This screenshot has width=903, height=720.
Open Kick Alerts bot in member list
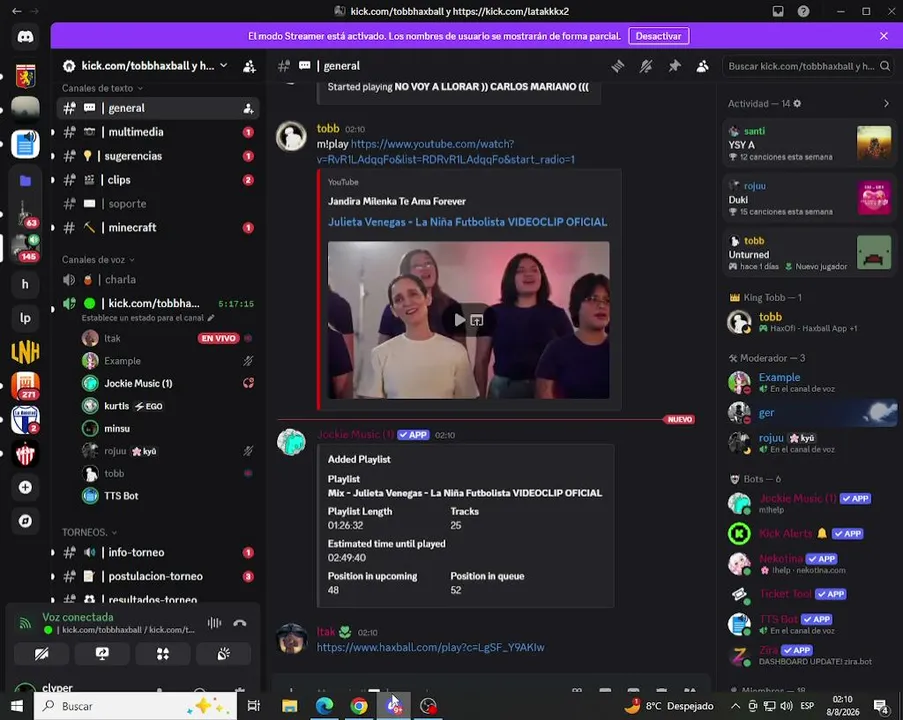tap(809, 534)
